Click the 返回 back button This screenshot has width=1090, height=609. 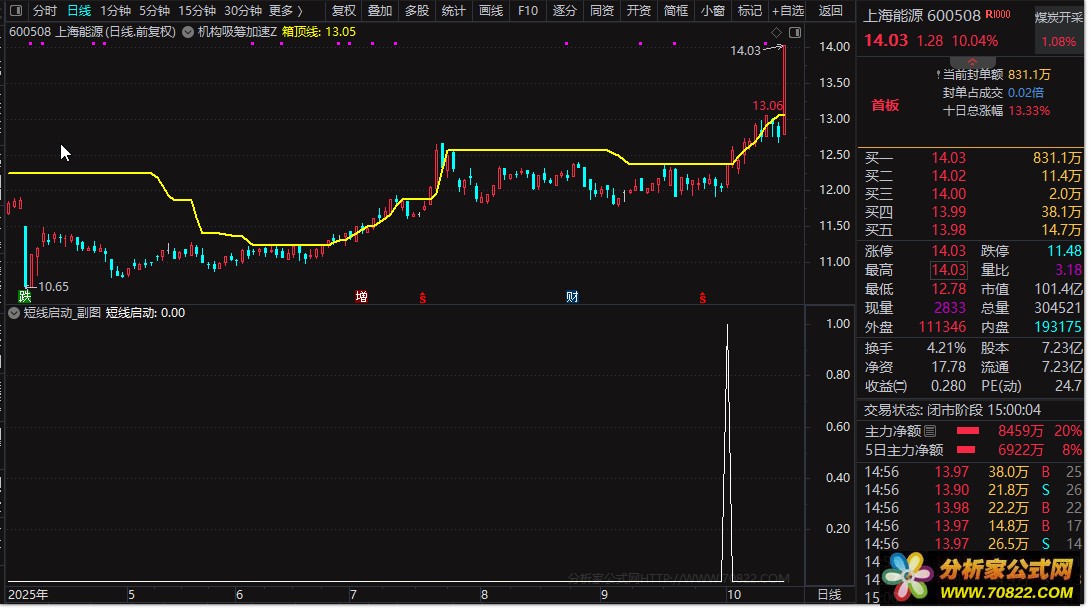coord(830,11)
